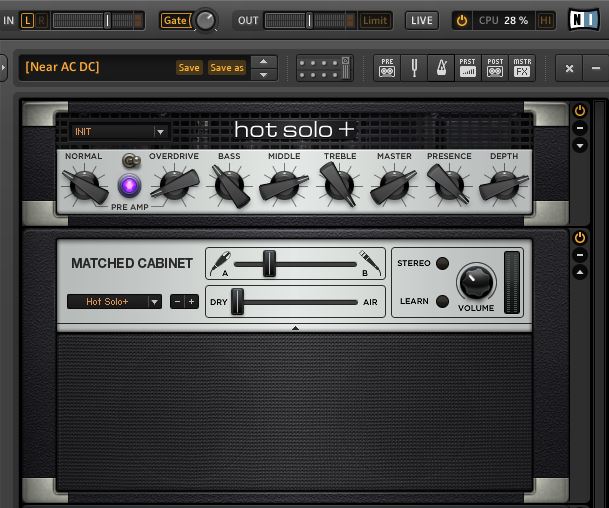Screen dimensions: 609x508
Task: Toggle Matched Cabinet power button
Action: coord(580,238)
